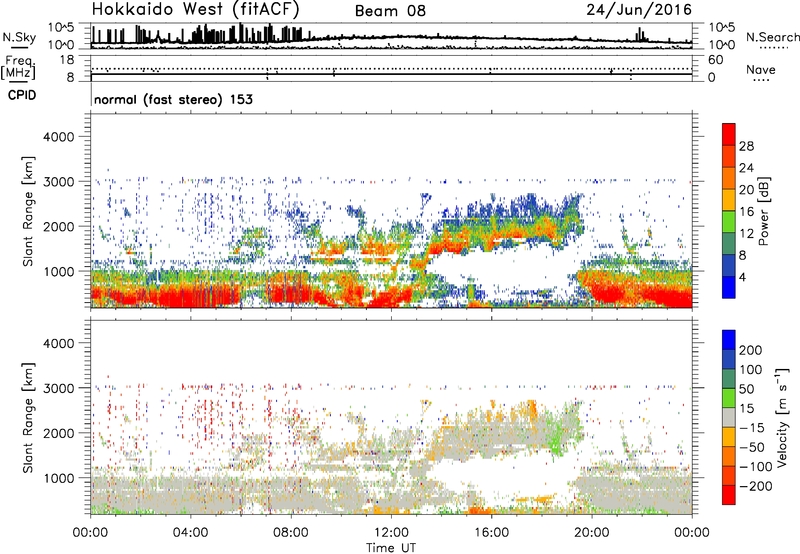
Task: Click the 'N.Search' legend label
Action: tap(772, 37)
